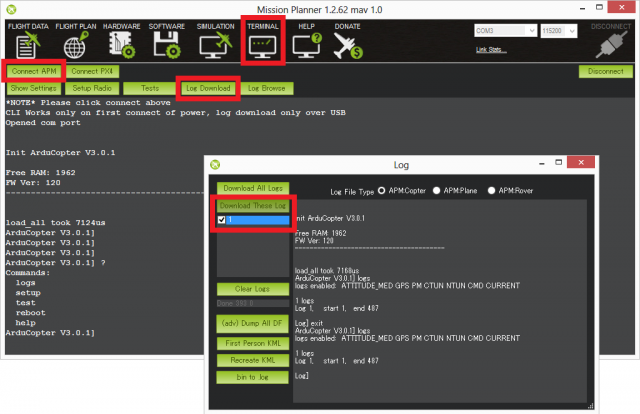This screenshot has width=640, height=414.
Task: Minimize the Mission Planner window
Action: pos(582,8)
